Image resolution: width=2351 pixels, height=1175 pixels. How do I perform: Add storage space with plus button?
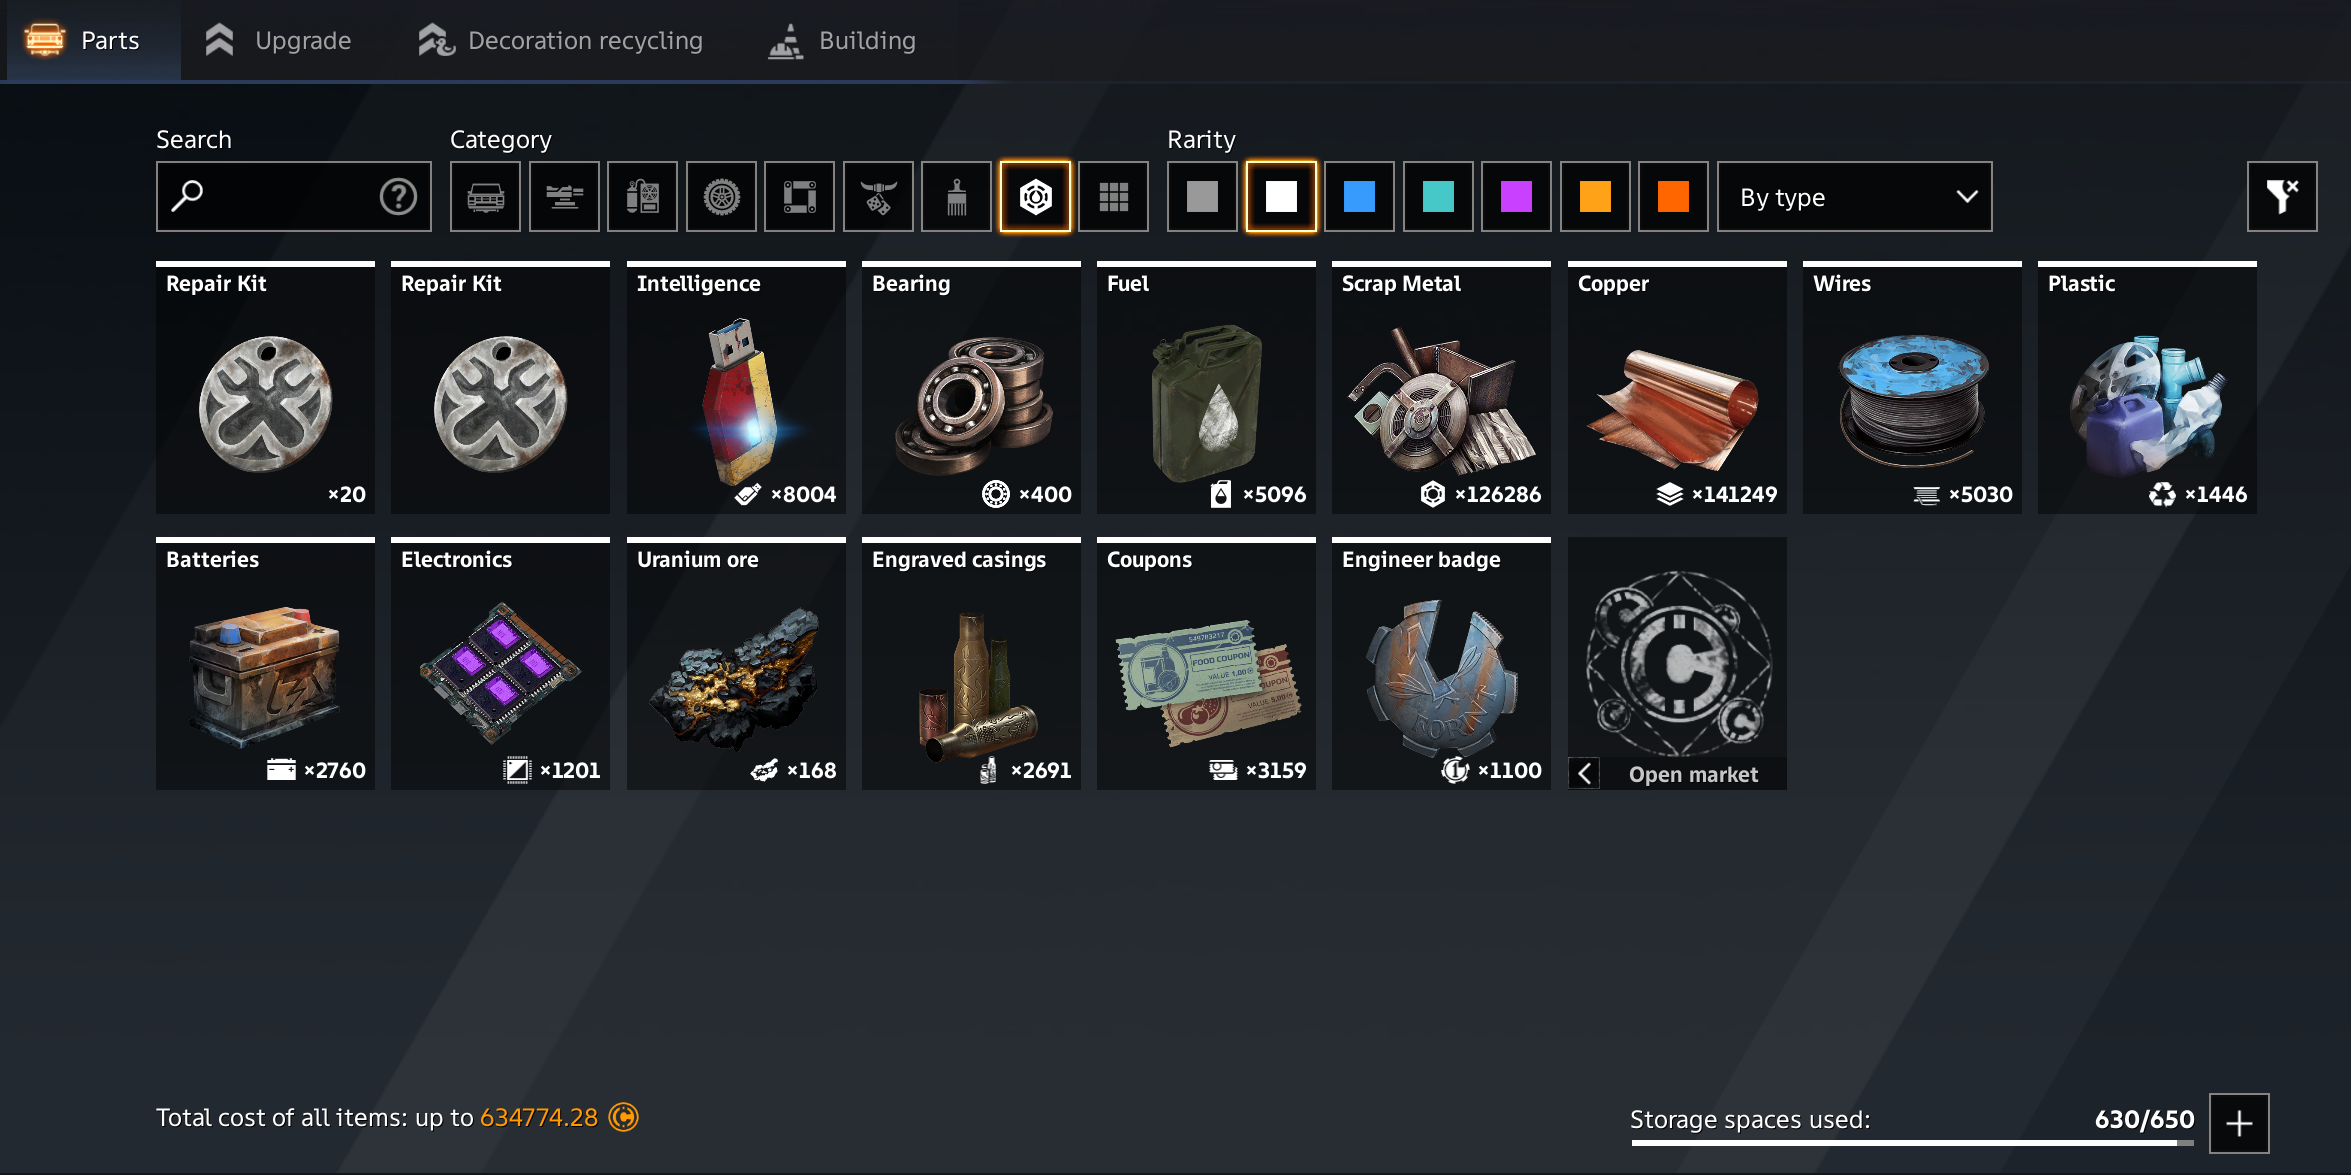click(2238, 1123)
